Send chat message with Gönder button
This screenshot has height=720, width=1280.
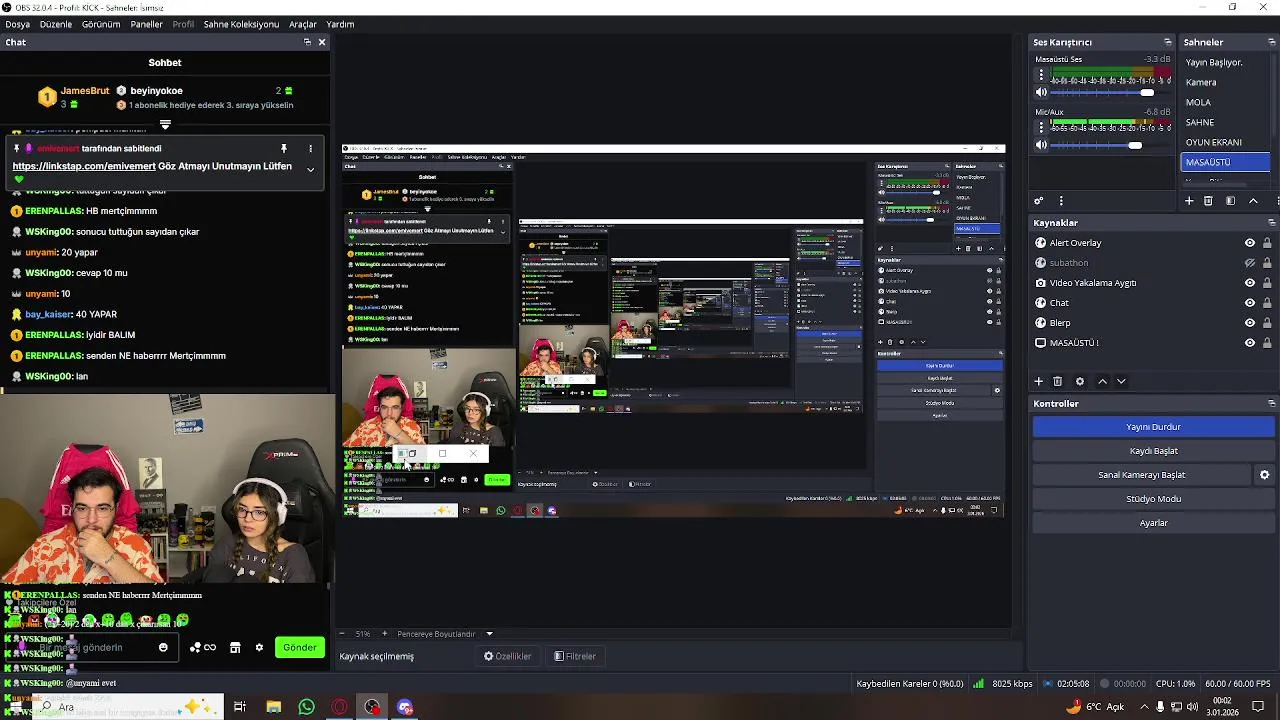(x=300, y=647)
